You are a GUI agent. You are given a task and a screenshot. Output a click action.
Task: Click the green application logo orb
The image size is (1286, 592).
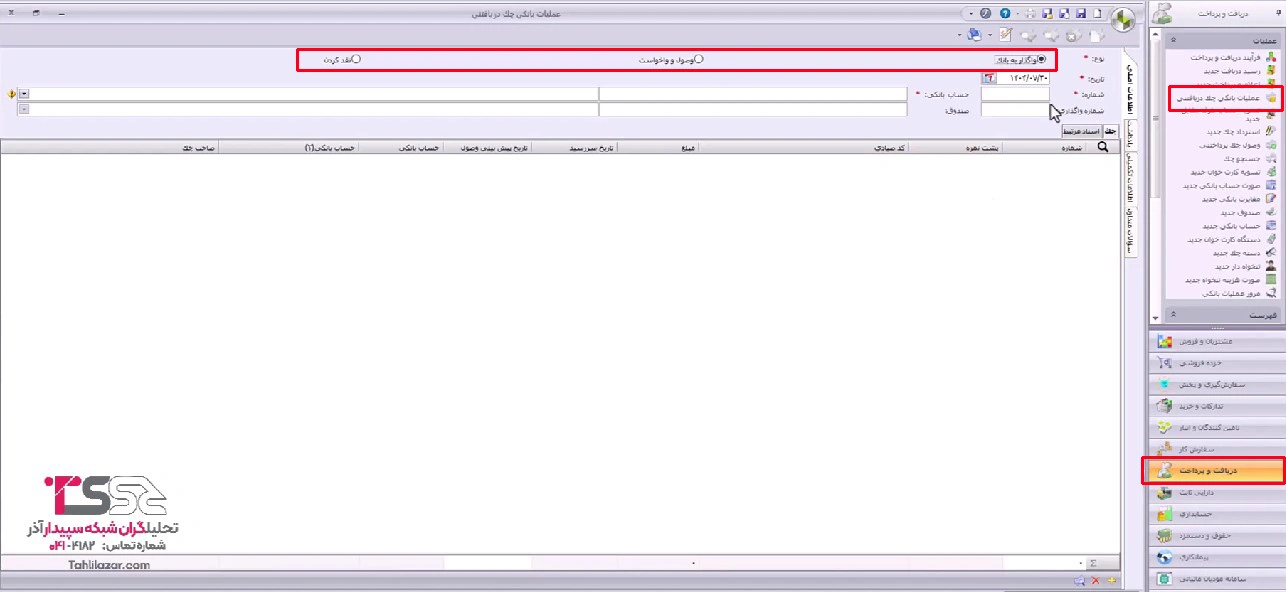click(x=1122, y=19)
